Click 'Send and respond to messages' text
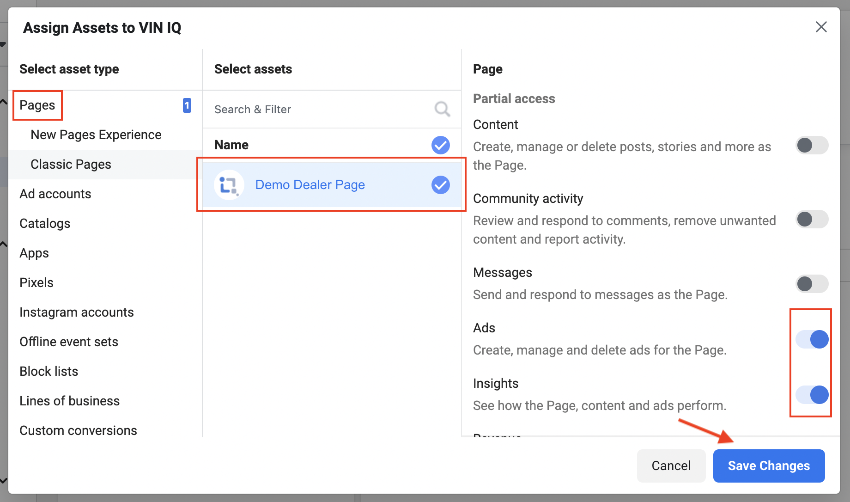This screenshot has height=502, width=850. click(x=600, y=294)
